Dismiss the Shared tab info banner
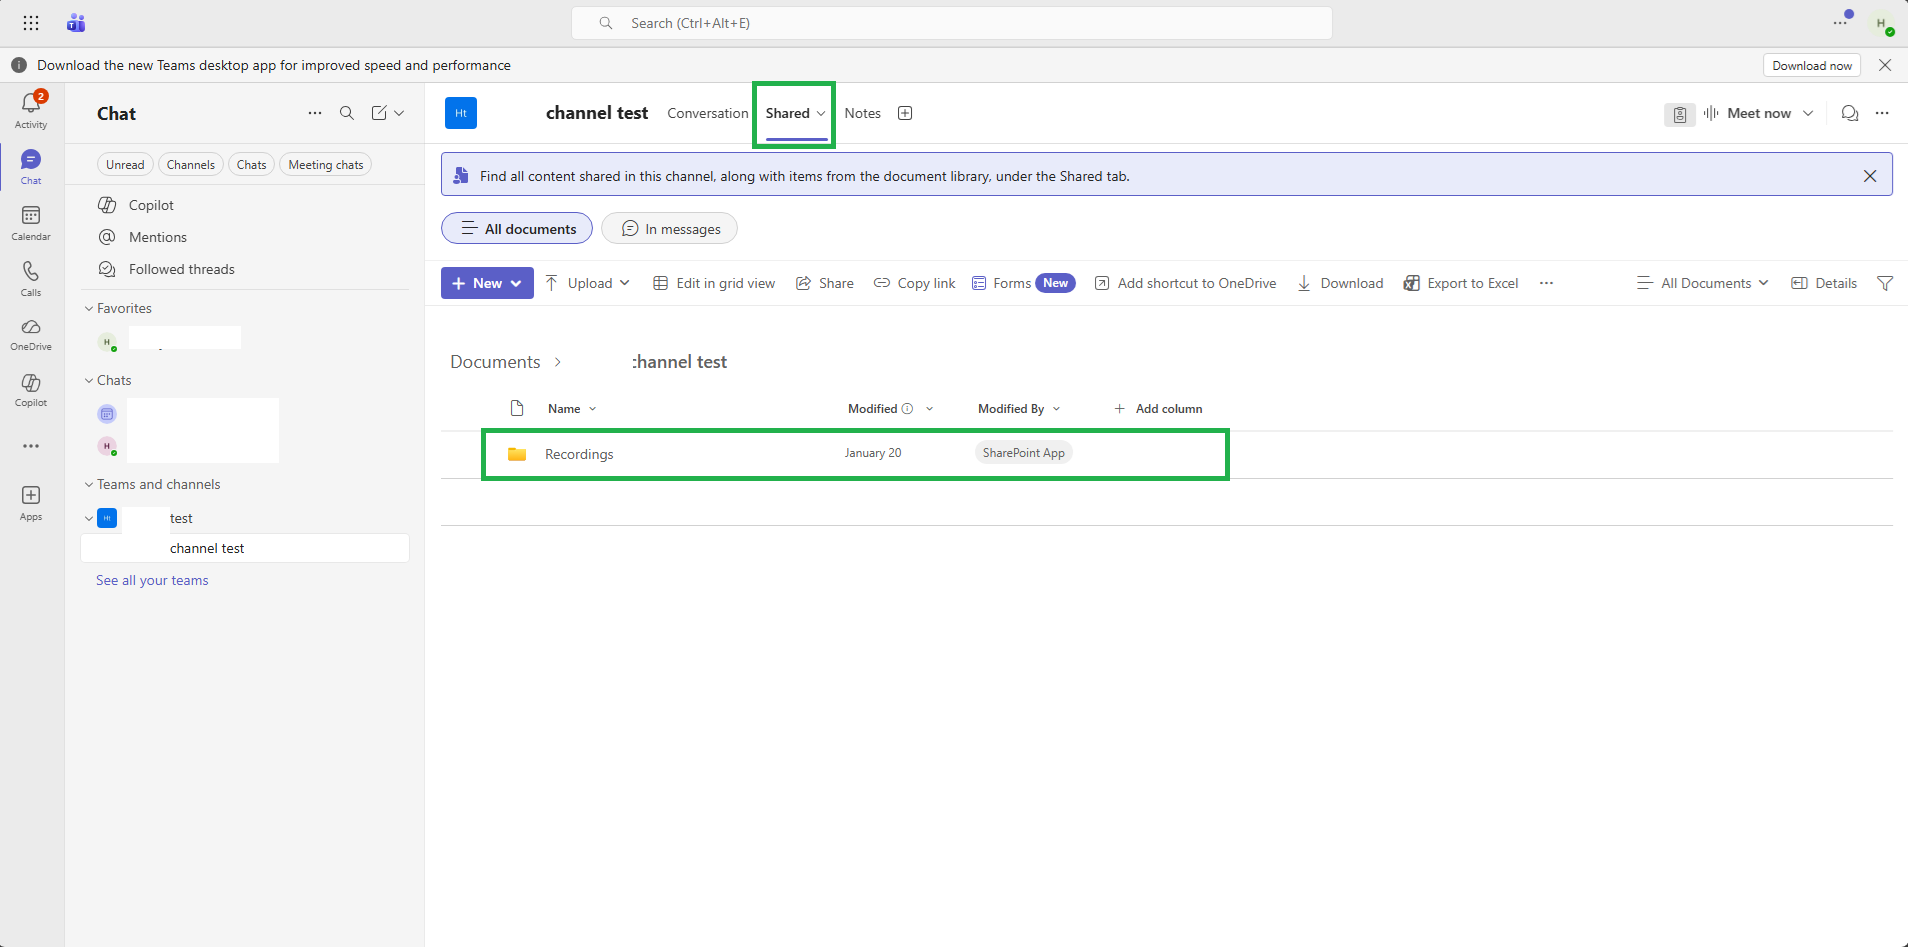 [1870, 176]
